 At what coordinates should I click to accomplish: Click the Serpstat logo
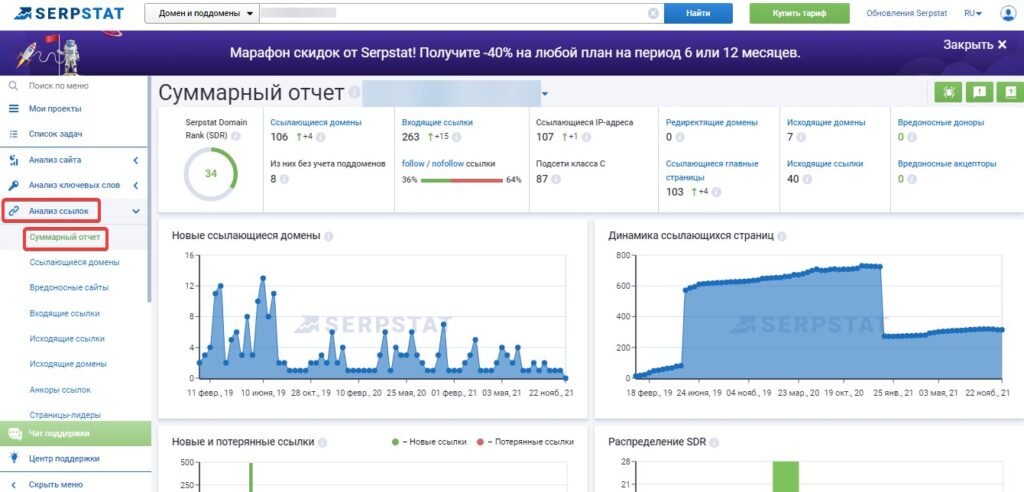click(x=69, y=13)
